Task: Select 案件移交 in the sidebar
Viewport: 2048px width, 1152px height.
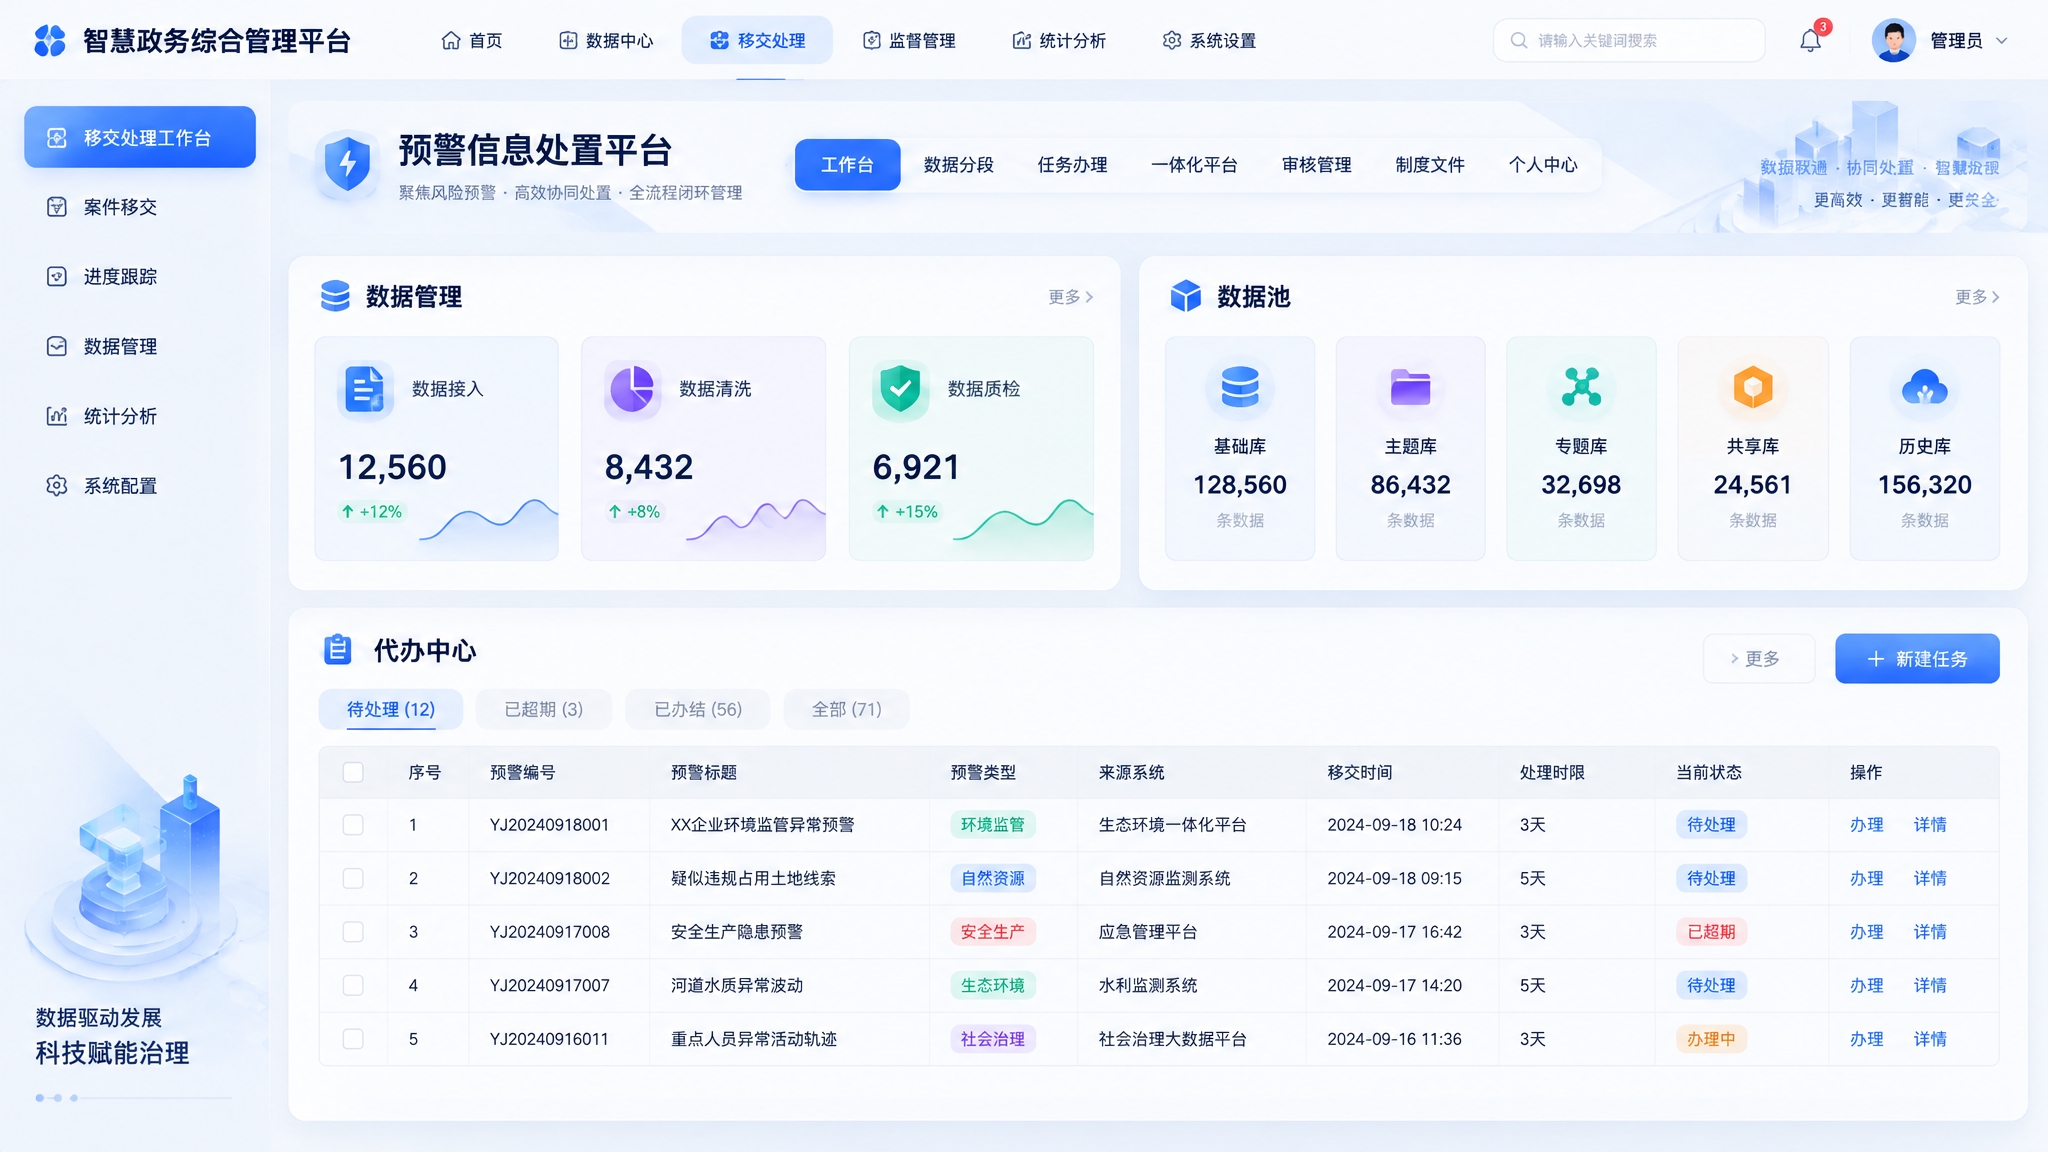Action: tap(140, 207)
